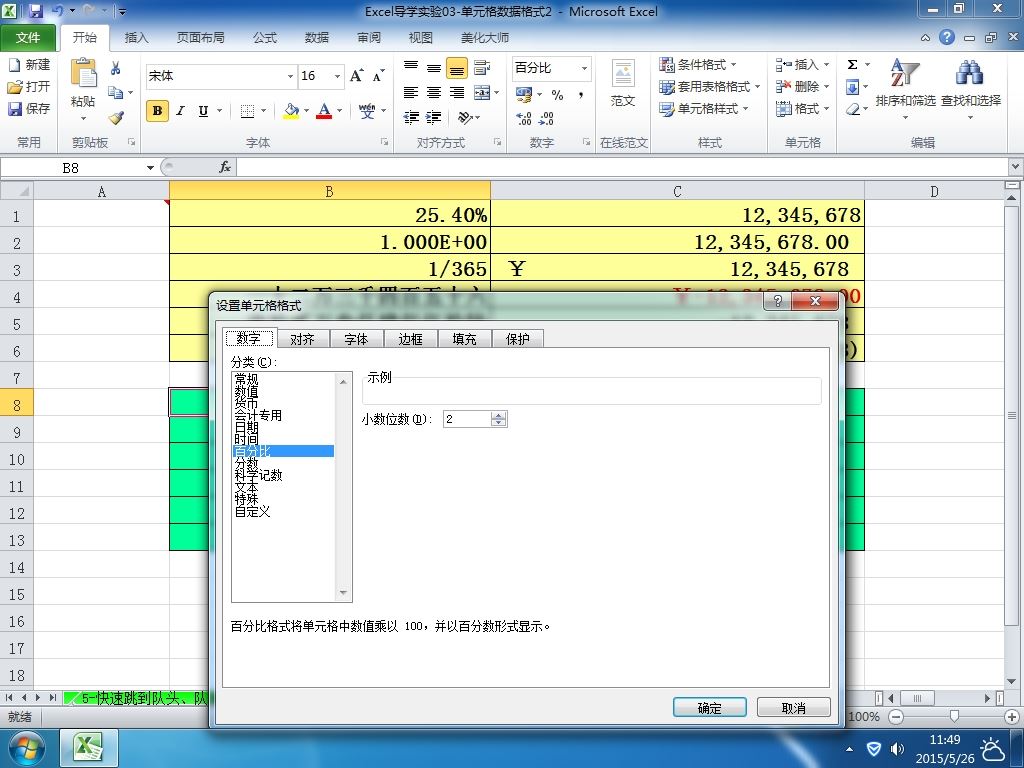The height and width of the screenshot is (768, 1024).
Task: Click the percent style icon
Action: click(557, 95)
